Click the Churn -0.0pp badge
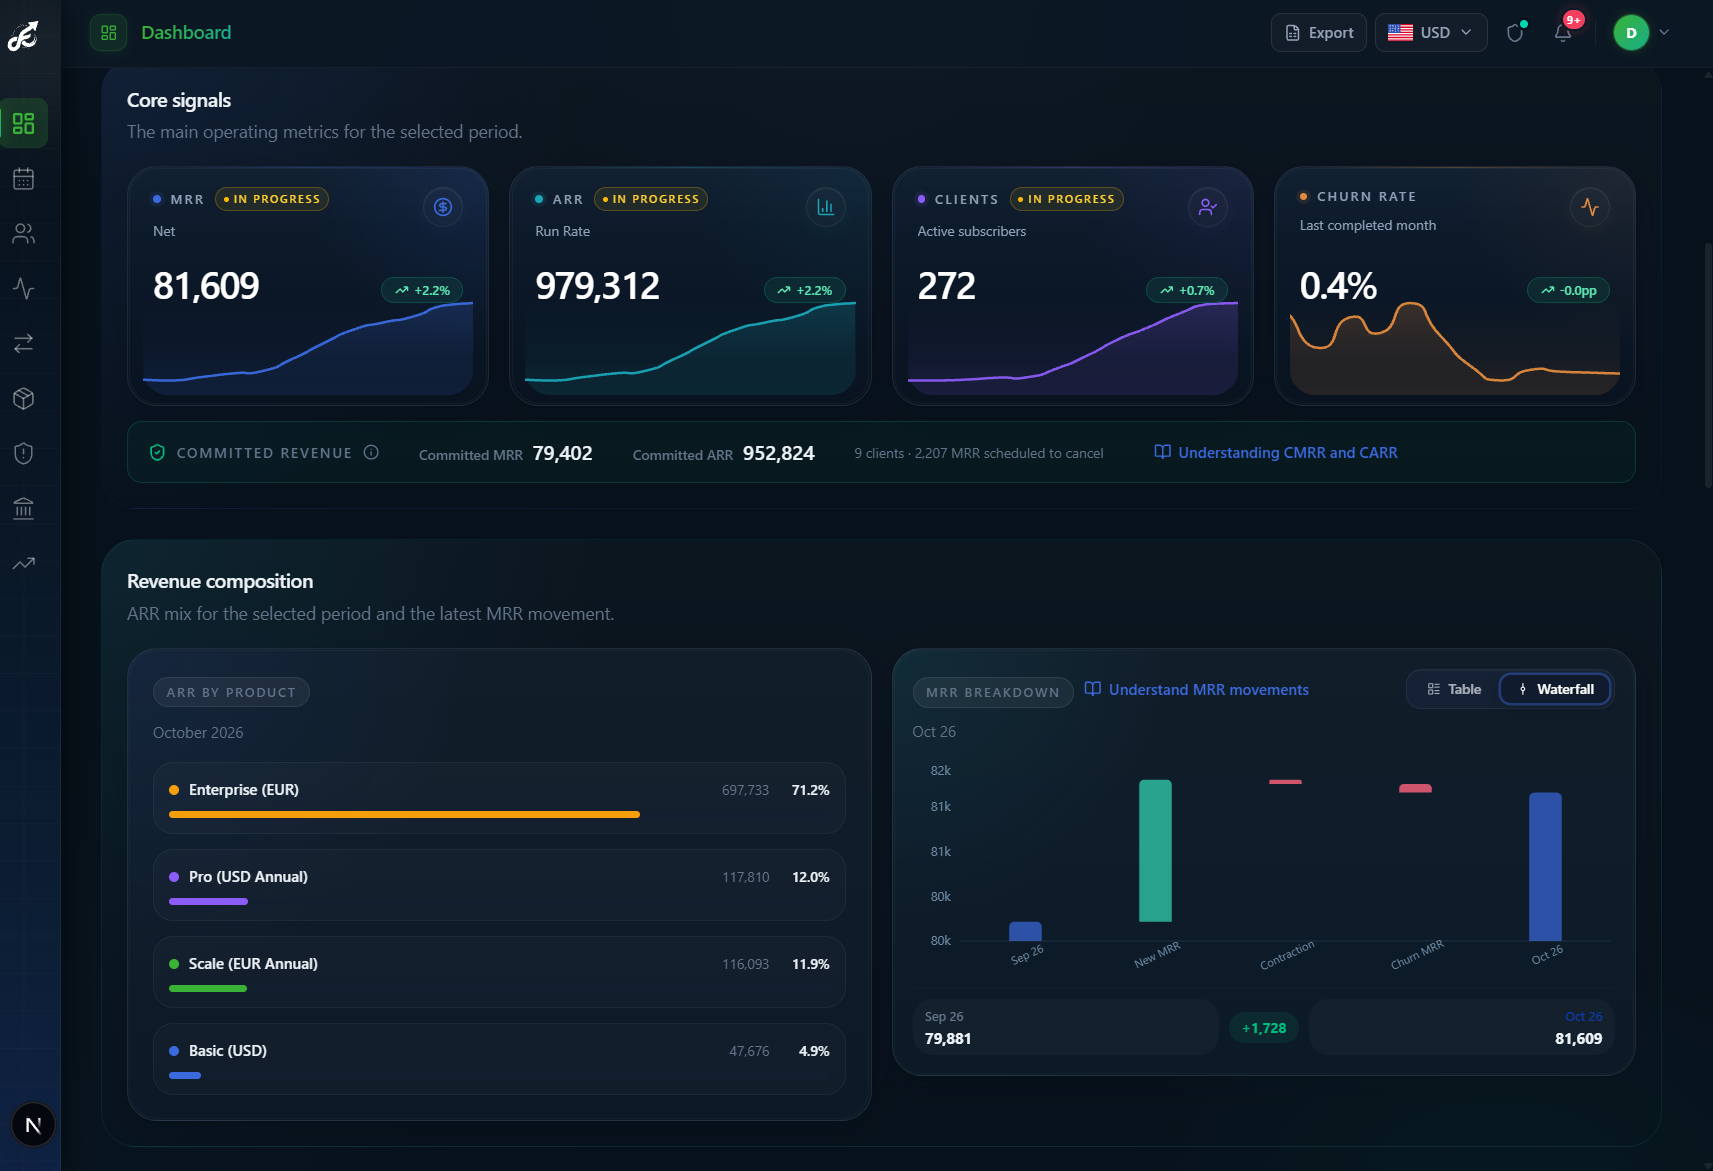1713x1171 pixels. tap(1568, 290)
